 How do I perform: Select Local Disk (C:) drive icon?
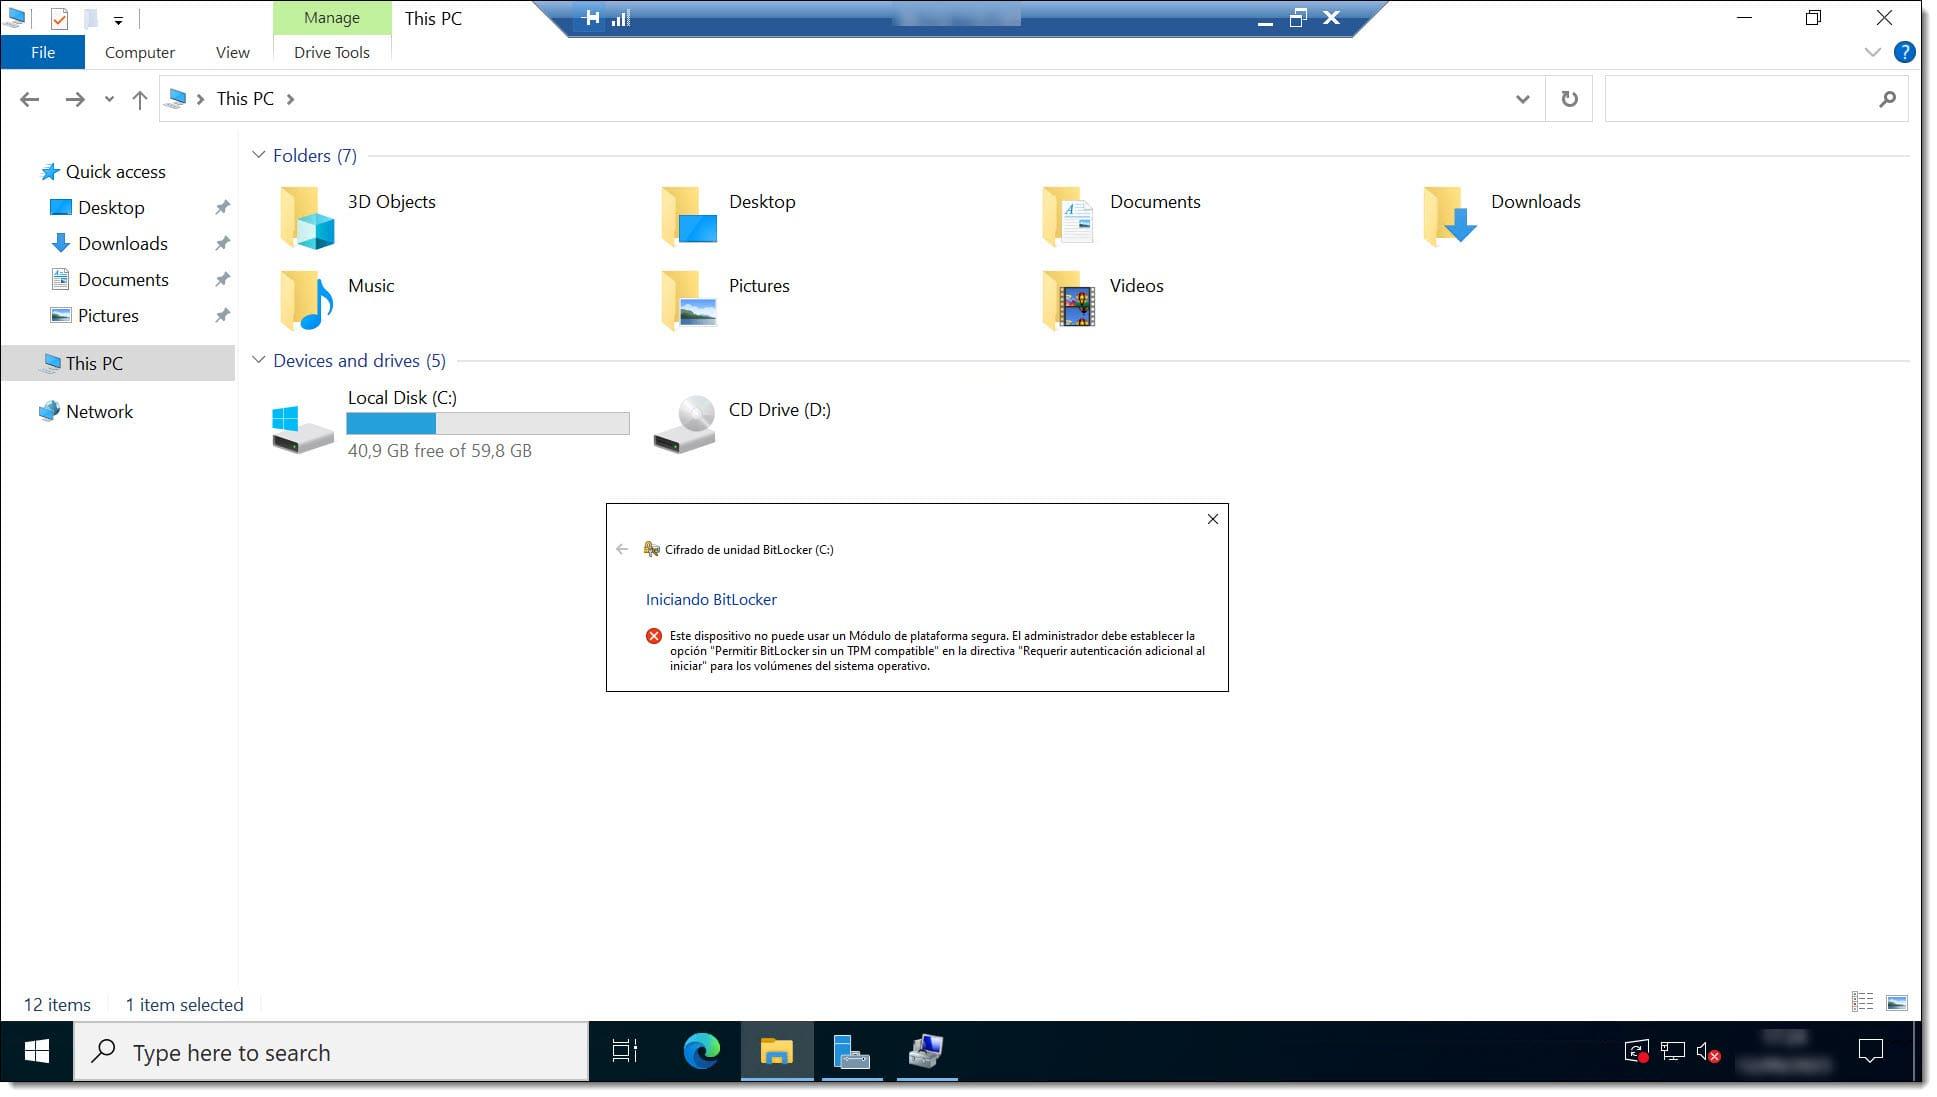[303, 428]
